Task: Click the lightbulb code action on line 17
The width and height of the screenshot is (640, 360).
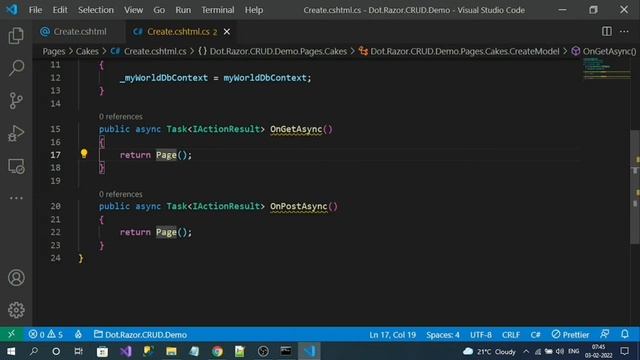Action: pyautogui.click(x=84, y=154)
